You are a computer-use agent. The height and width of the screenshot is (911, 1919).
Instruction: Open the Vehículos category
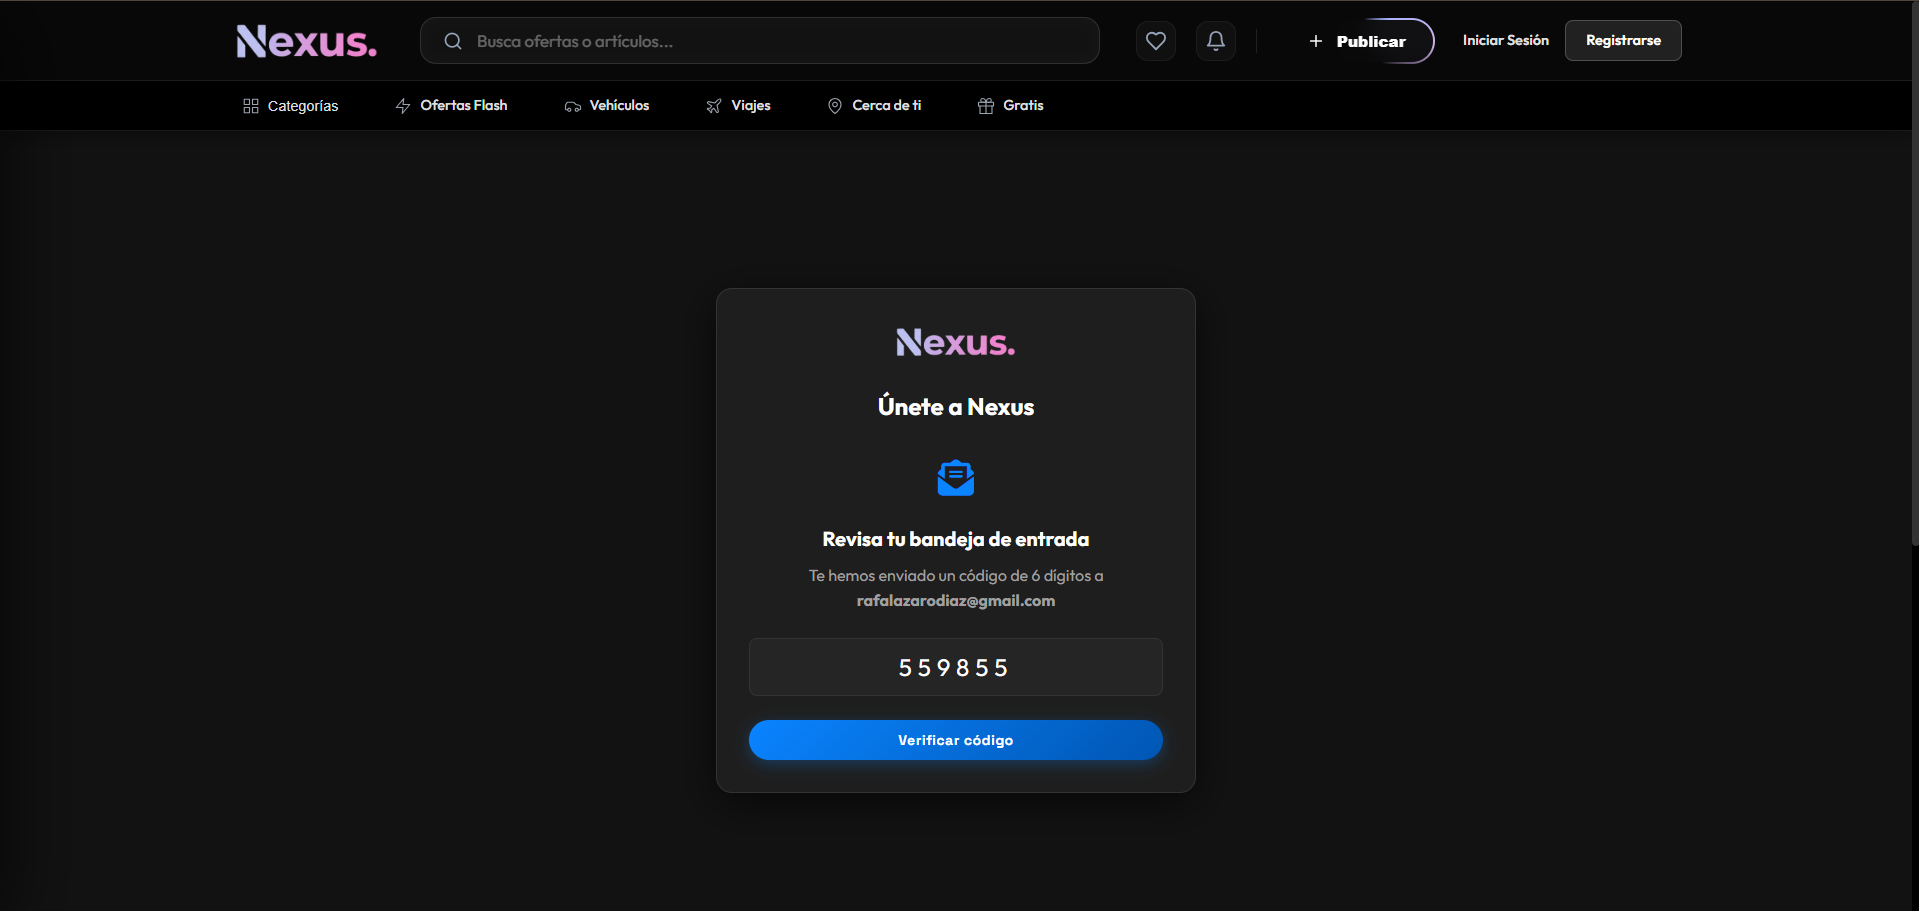pos(606,106)
